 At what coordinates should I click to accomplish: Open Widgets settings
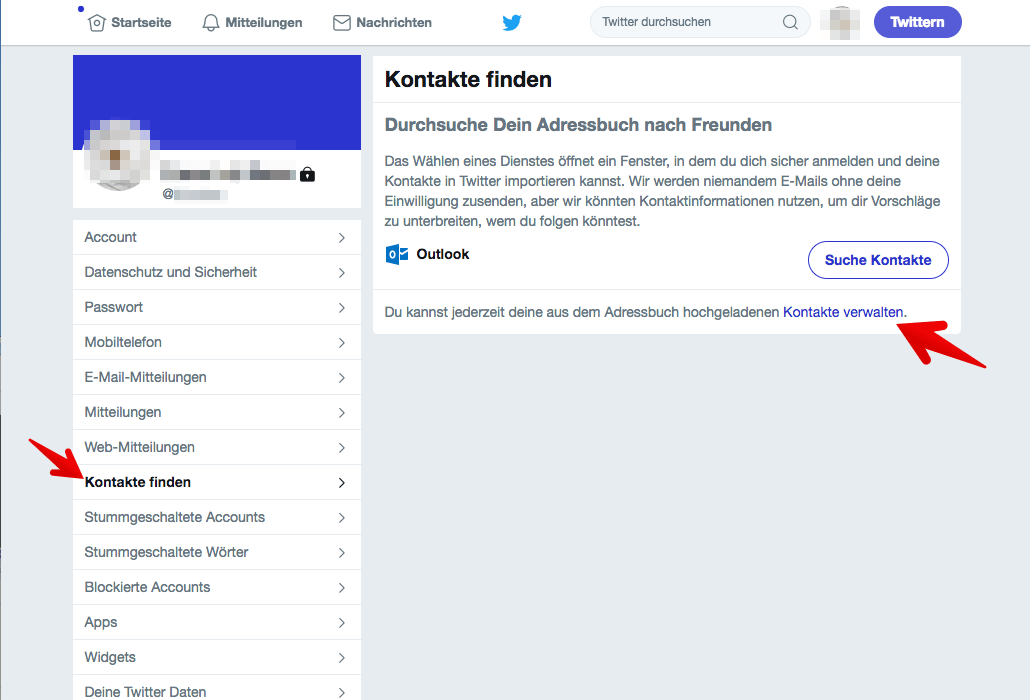[217, 657]
